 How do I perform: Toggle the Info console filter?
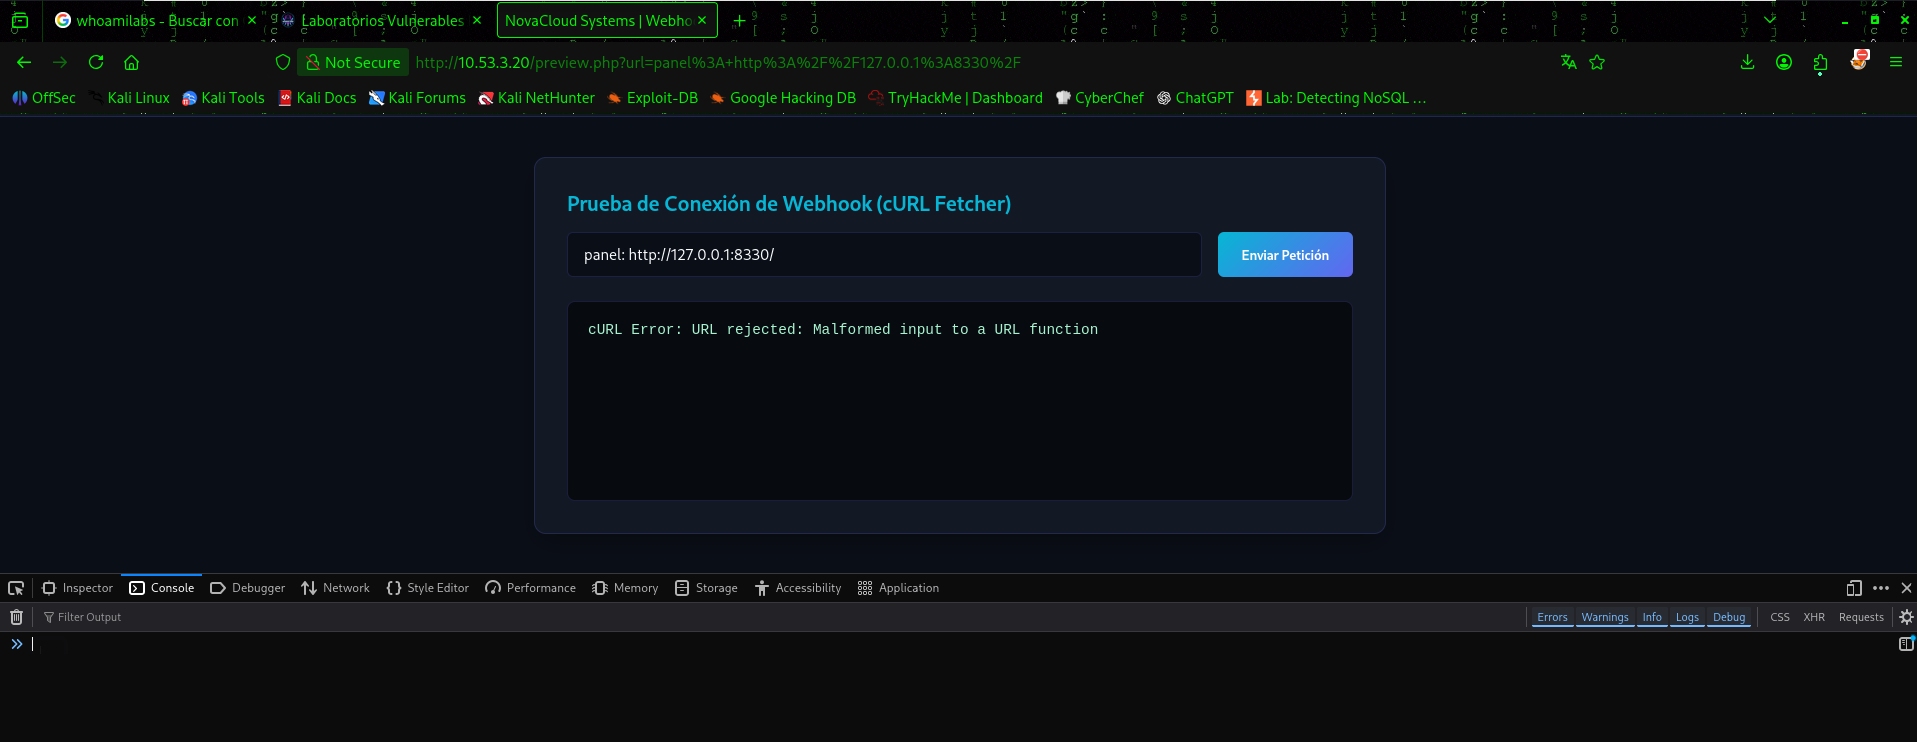(x=1652, y=617)
